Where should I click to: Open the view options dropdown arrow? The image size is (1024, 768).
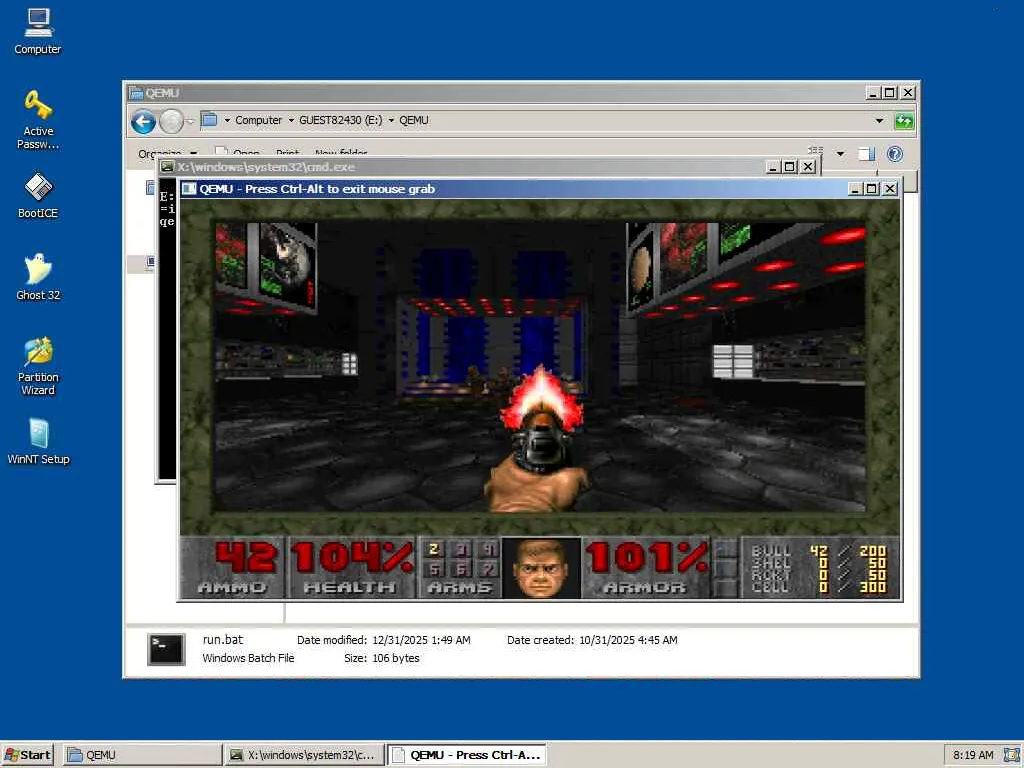pos(840,154)
